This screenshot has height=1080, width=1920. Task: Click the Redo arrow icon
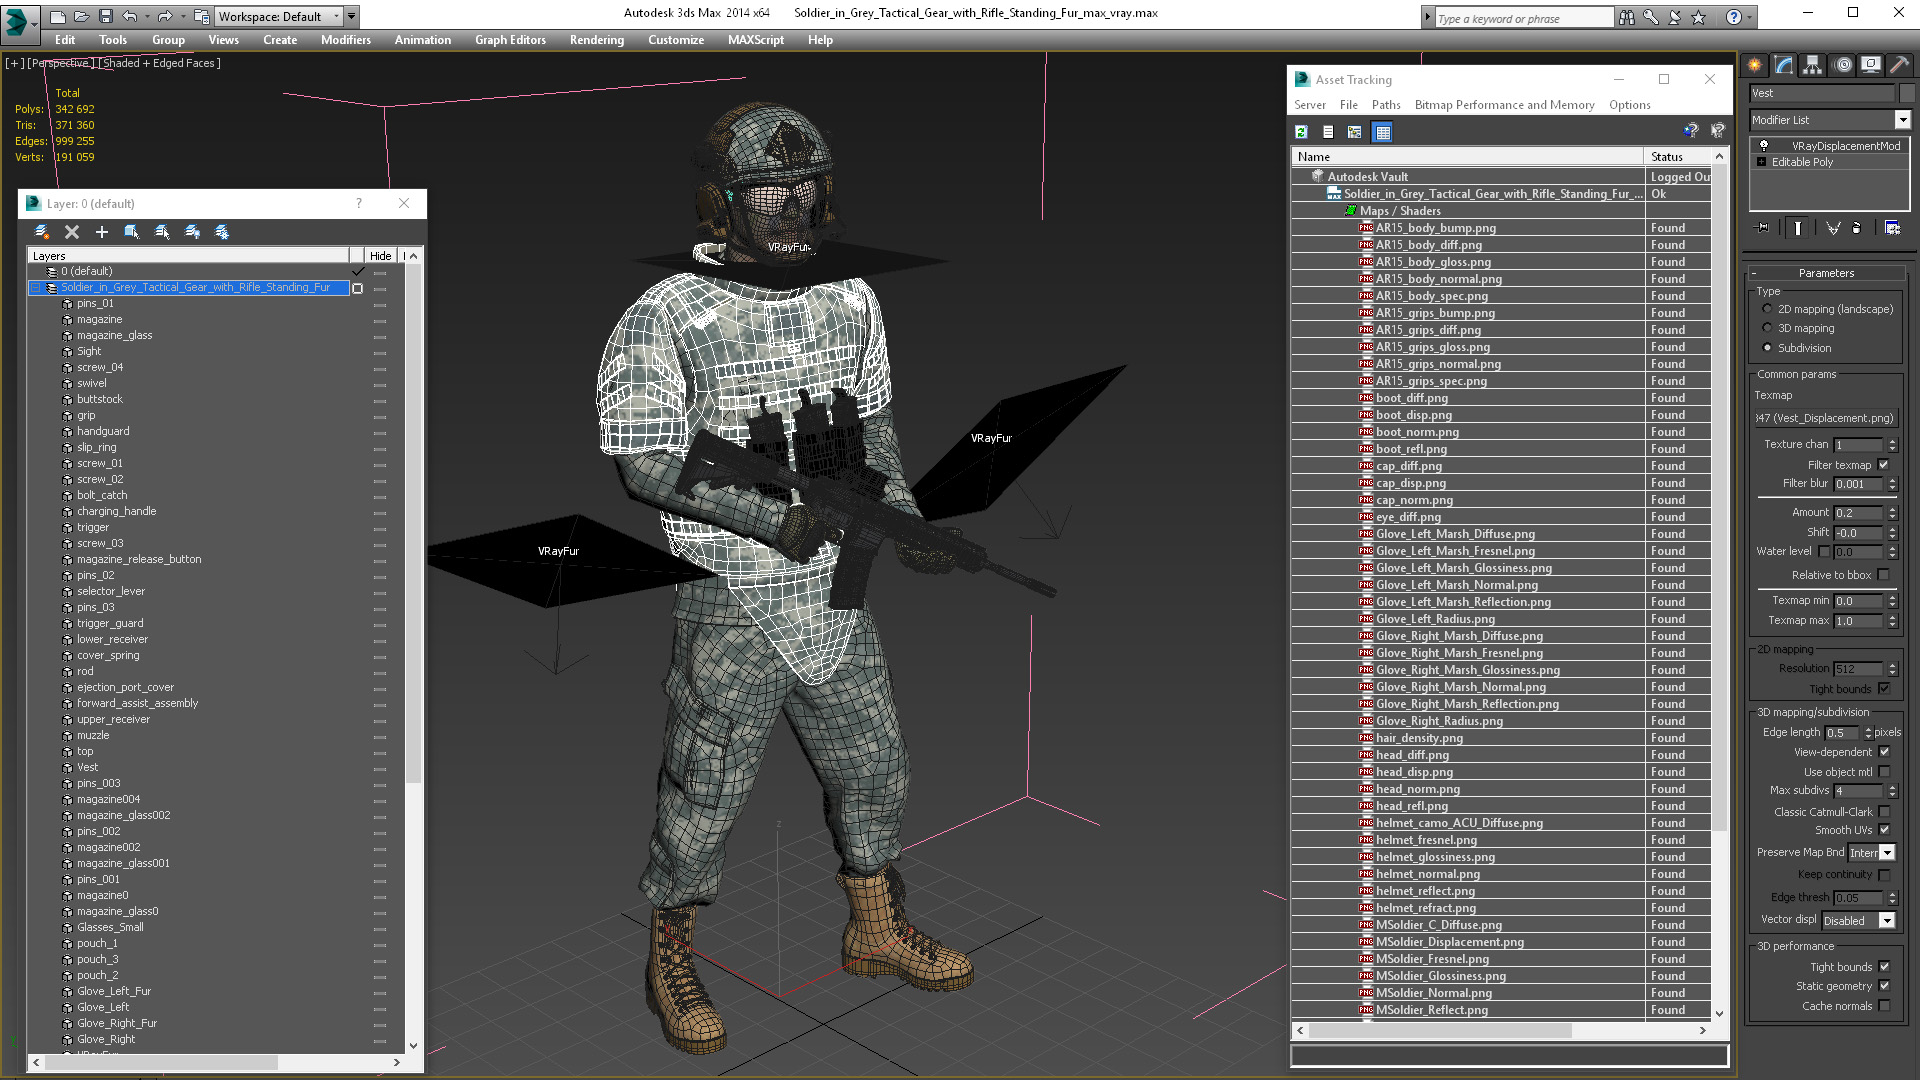tap(164, 16)
